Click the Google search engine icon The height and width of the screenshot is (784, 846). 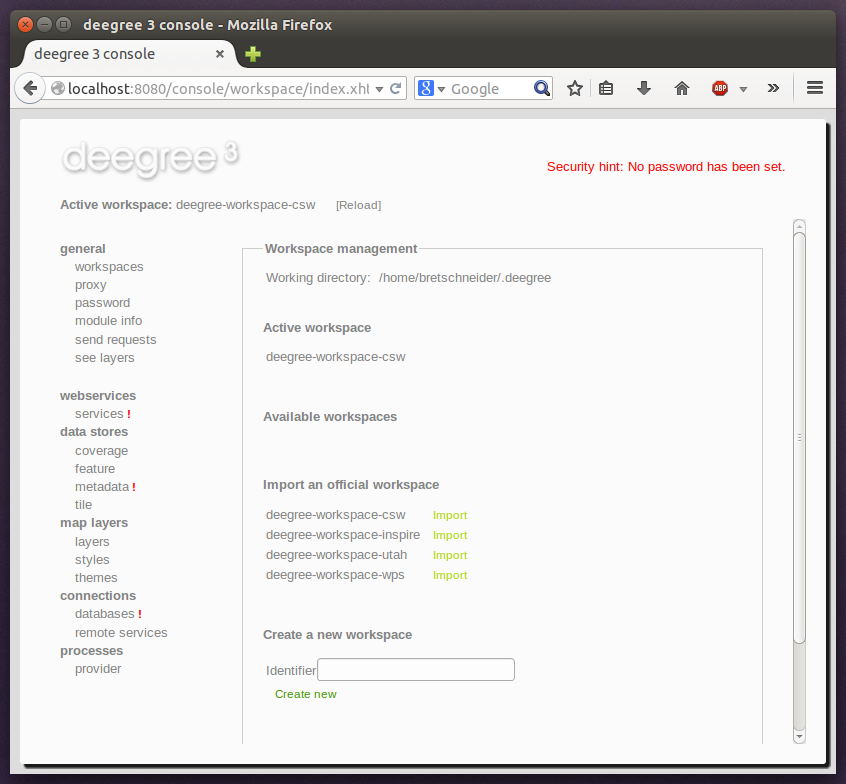coord(424,88)
